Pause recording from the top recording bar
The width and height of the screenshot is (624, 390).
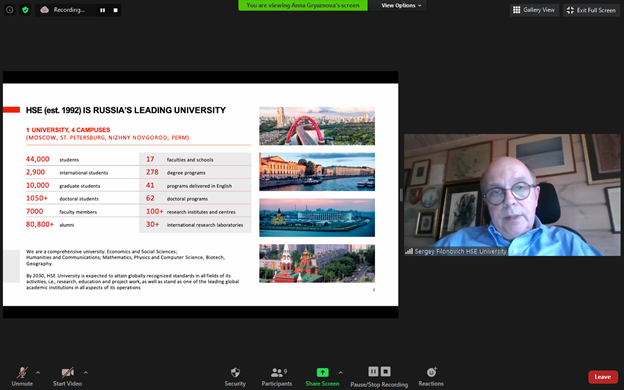click(x=103, y=10)
